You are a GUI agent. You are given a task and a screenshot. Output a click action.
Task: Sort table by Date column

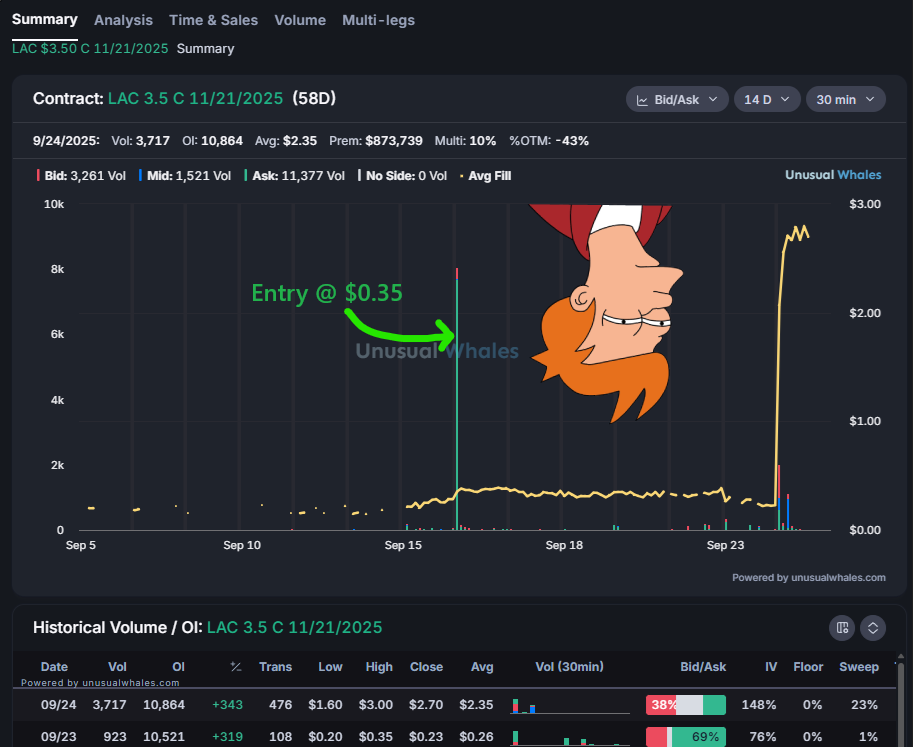pos(54,667)
